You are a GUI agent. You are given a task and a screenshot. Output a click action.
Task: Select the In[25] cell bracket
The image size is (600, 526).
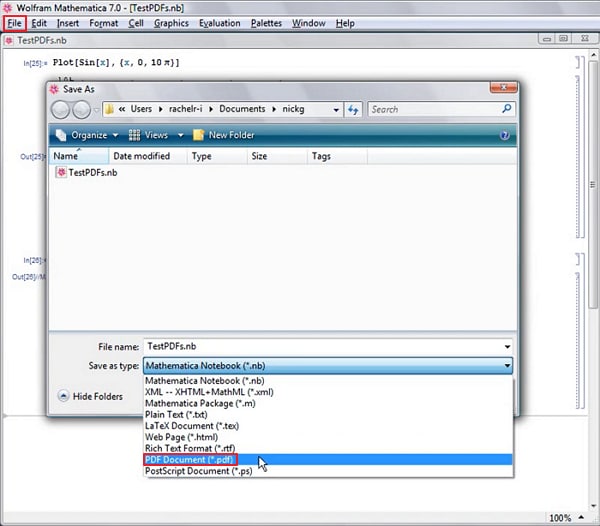[x=578, y=62]
